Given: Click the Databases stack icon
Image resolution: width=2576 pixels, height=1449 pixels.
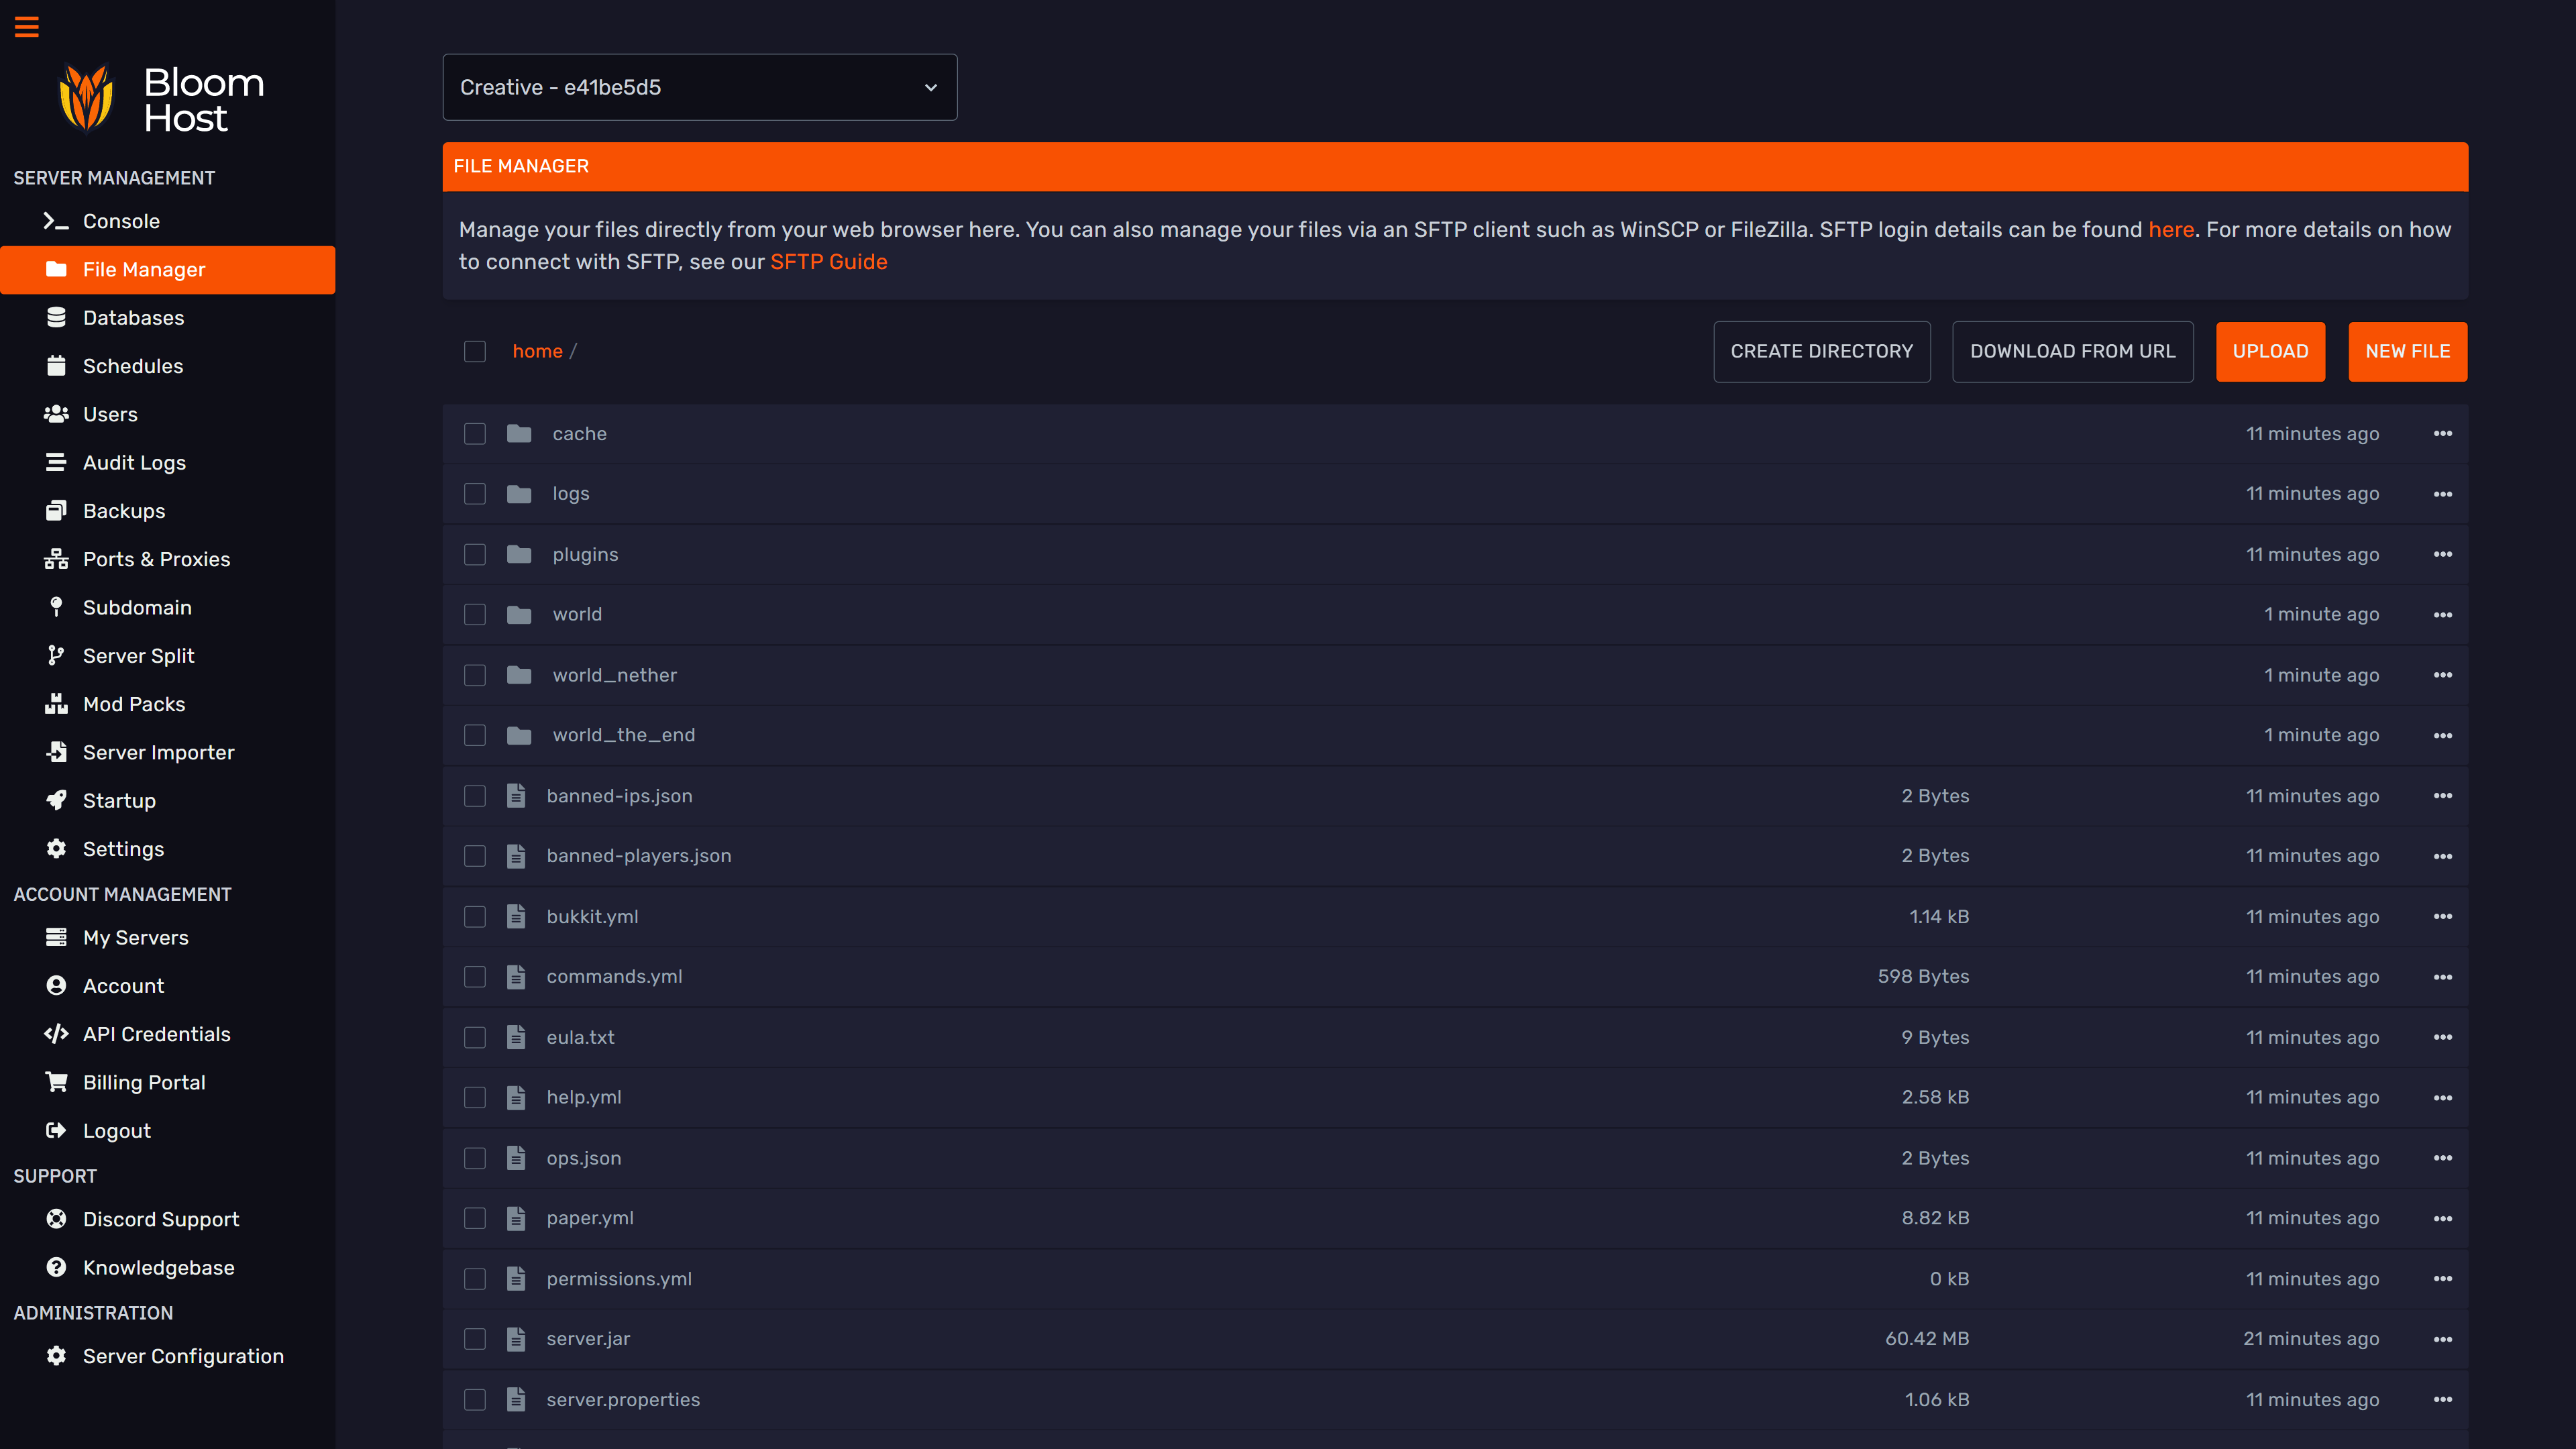Looking at the screenshot, I should coord(56,318).
